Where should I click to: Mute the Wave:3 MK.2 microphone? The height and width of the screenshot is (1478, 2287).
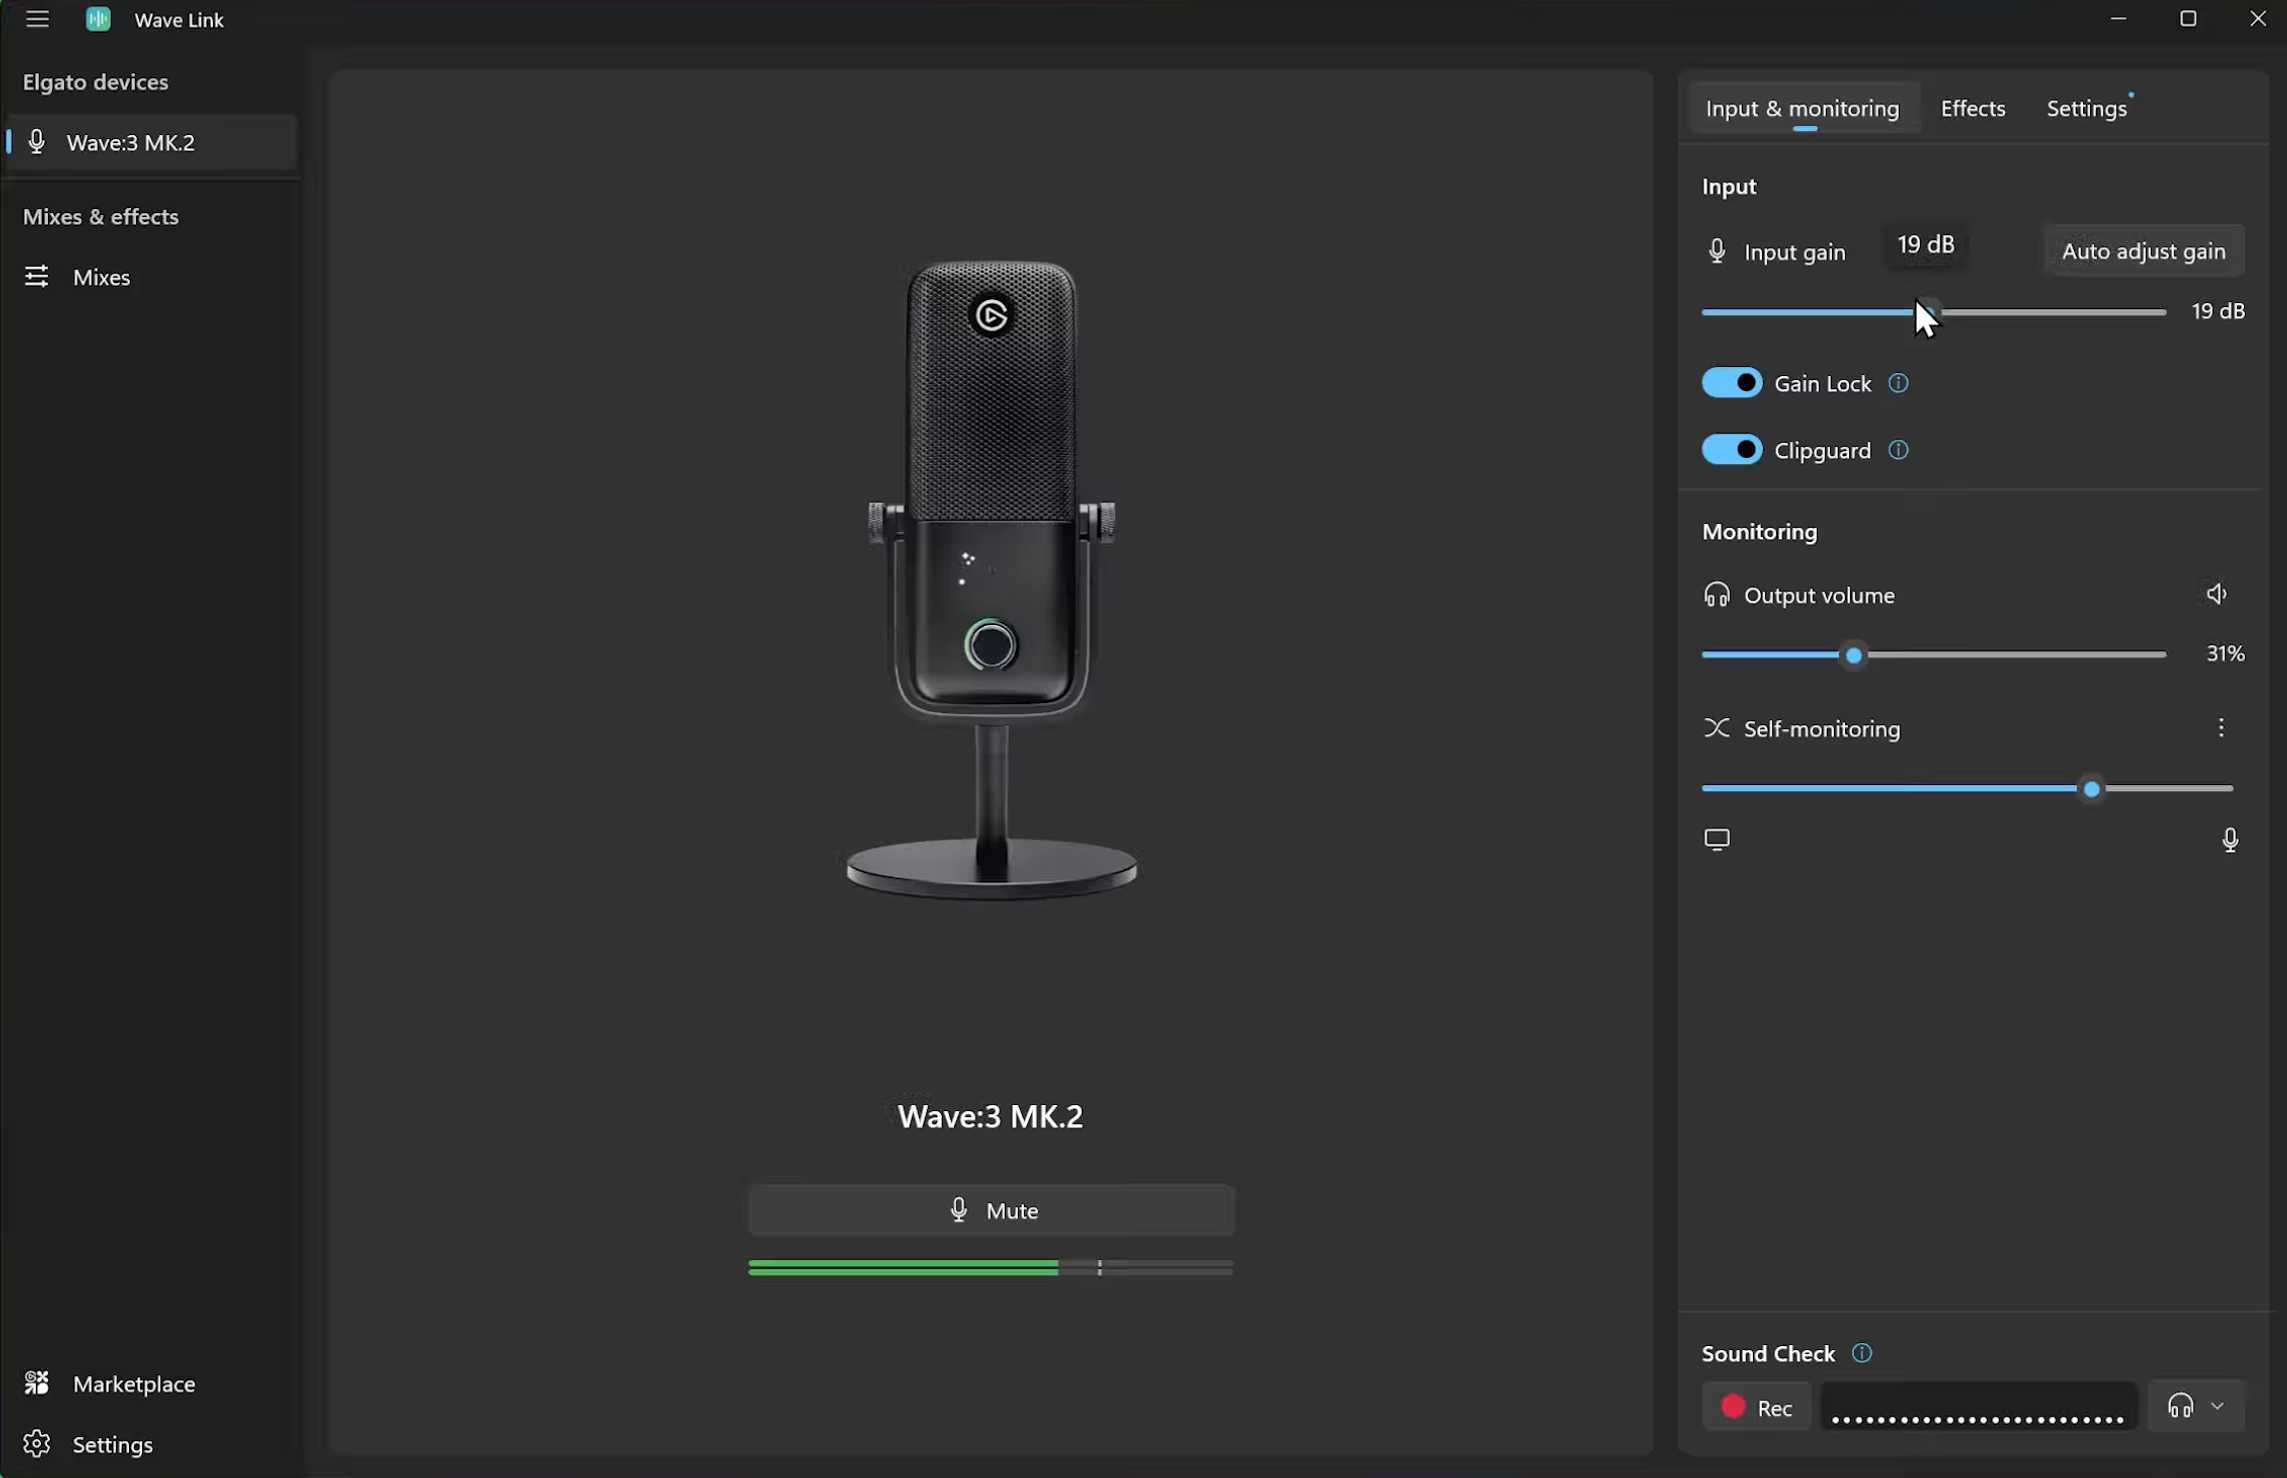click(x=991, y=1210)
